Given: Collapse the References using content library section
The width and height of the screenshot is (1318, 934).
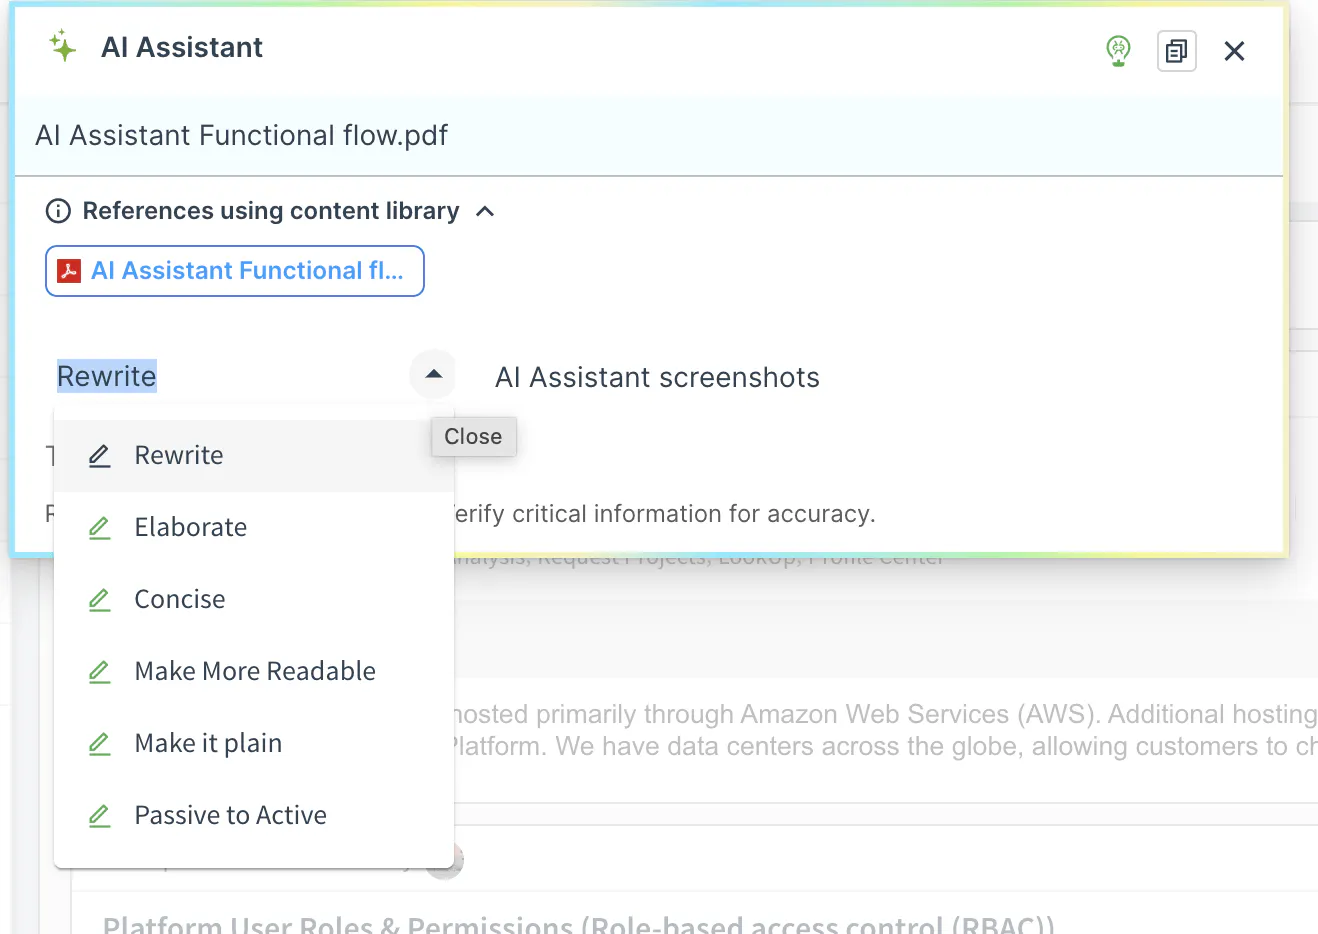Looking at the screenshot, I should click(x=485, y=211).
